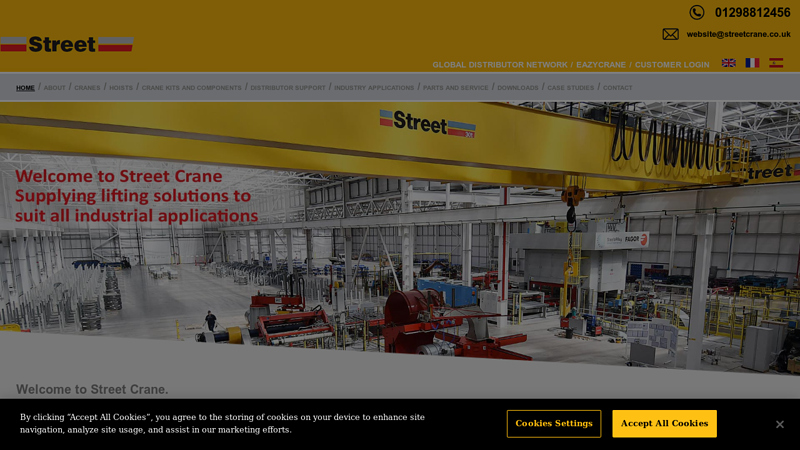Viewport: 800px width, 450px height.
Task: Switch to English via UK flag
Action: point(729,63)
